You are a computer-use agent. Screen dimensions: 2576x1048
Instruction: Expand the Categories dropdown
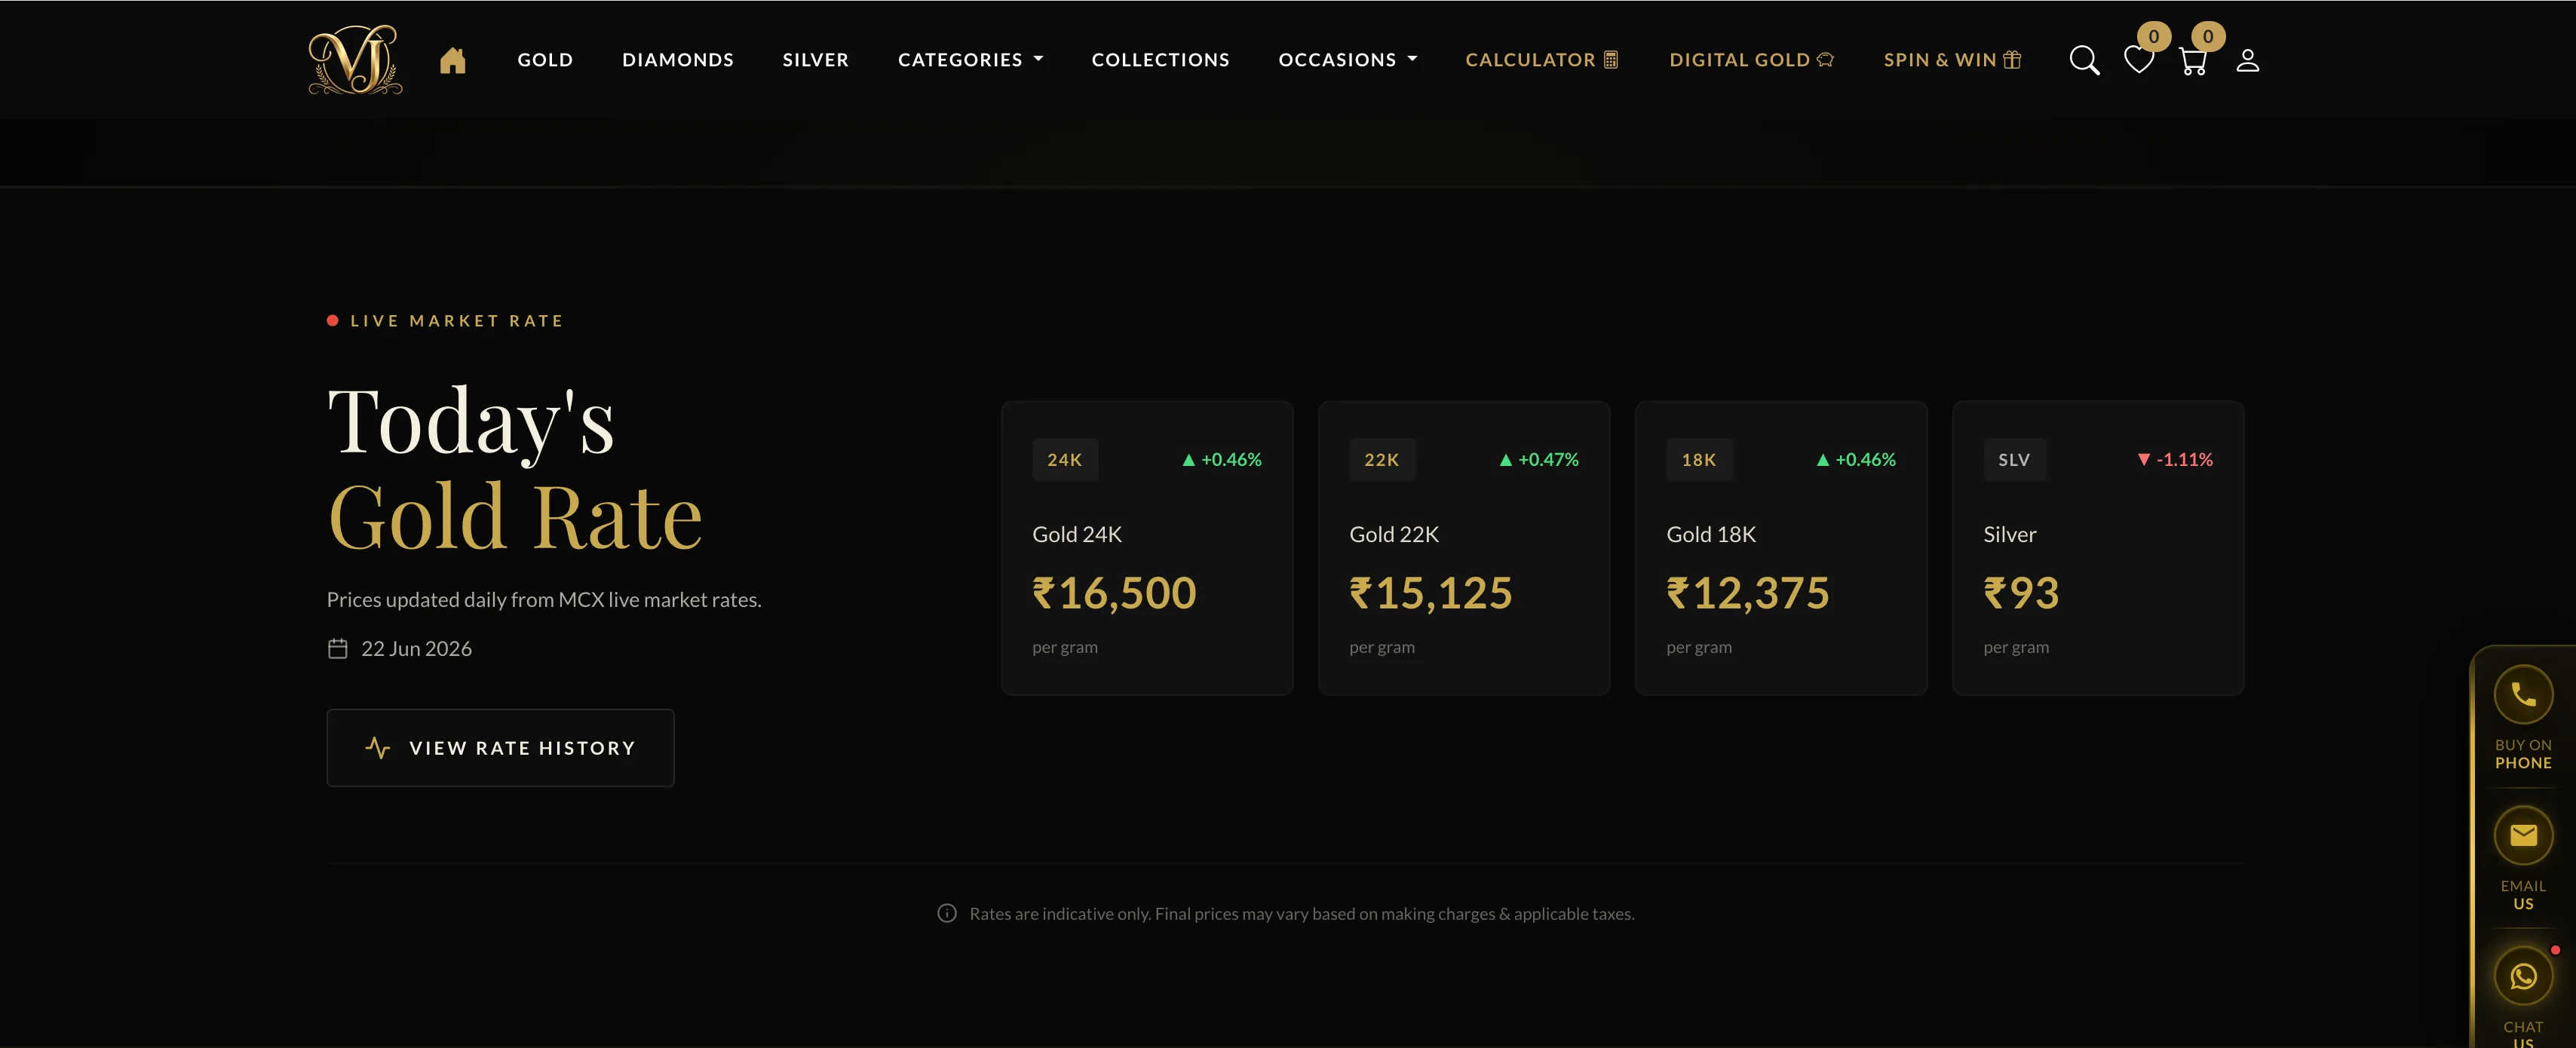click(x=970, y=60)
